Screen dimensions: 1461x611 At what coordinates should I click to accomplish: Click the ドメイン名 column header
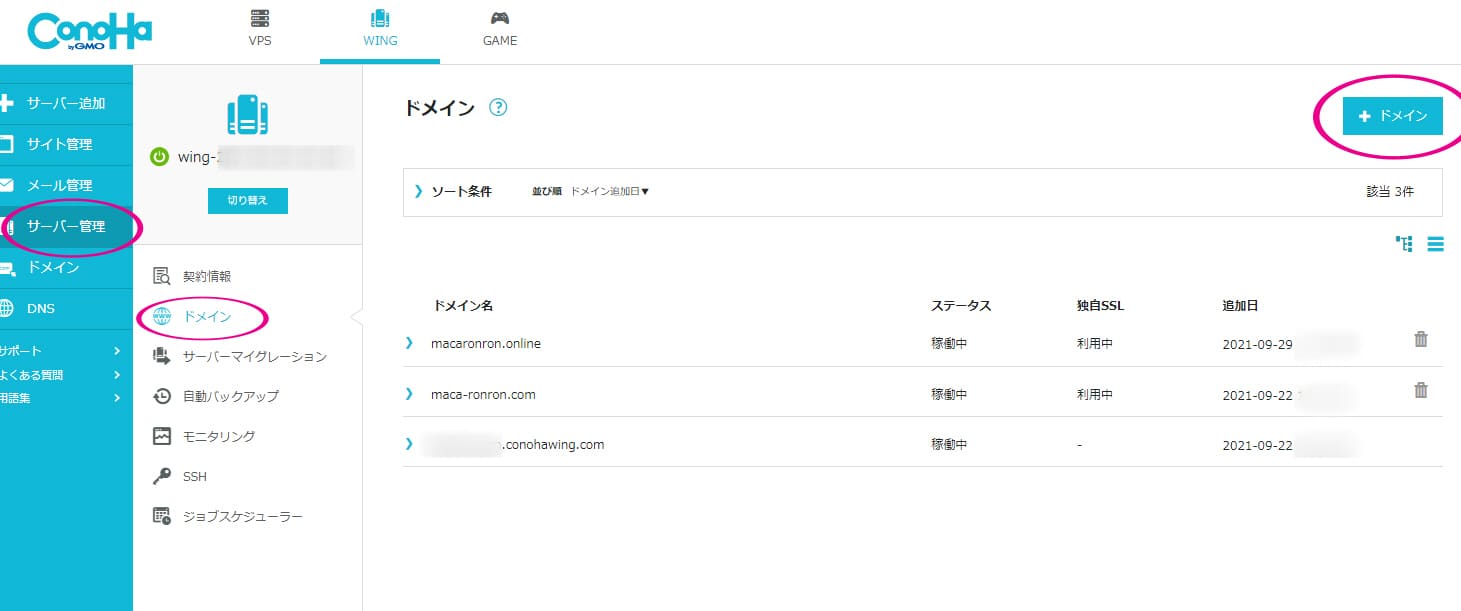coord(463,305)
